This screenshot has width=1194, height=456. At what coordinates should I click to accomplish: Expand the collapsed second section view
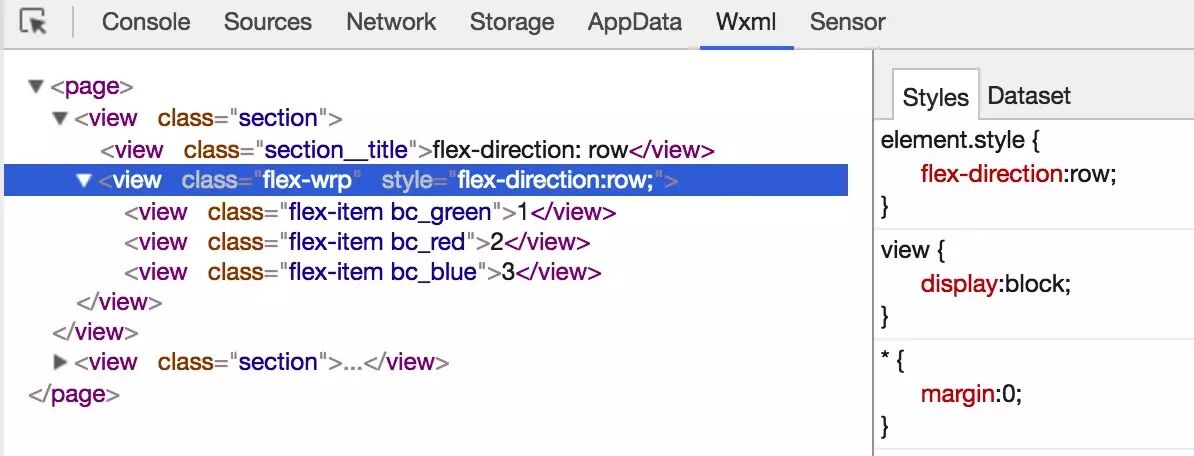tap(60, 362)
